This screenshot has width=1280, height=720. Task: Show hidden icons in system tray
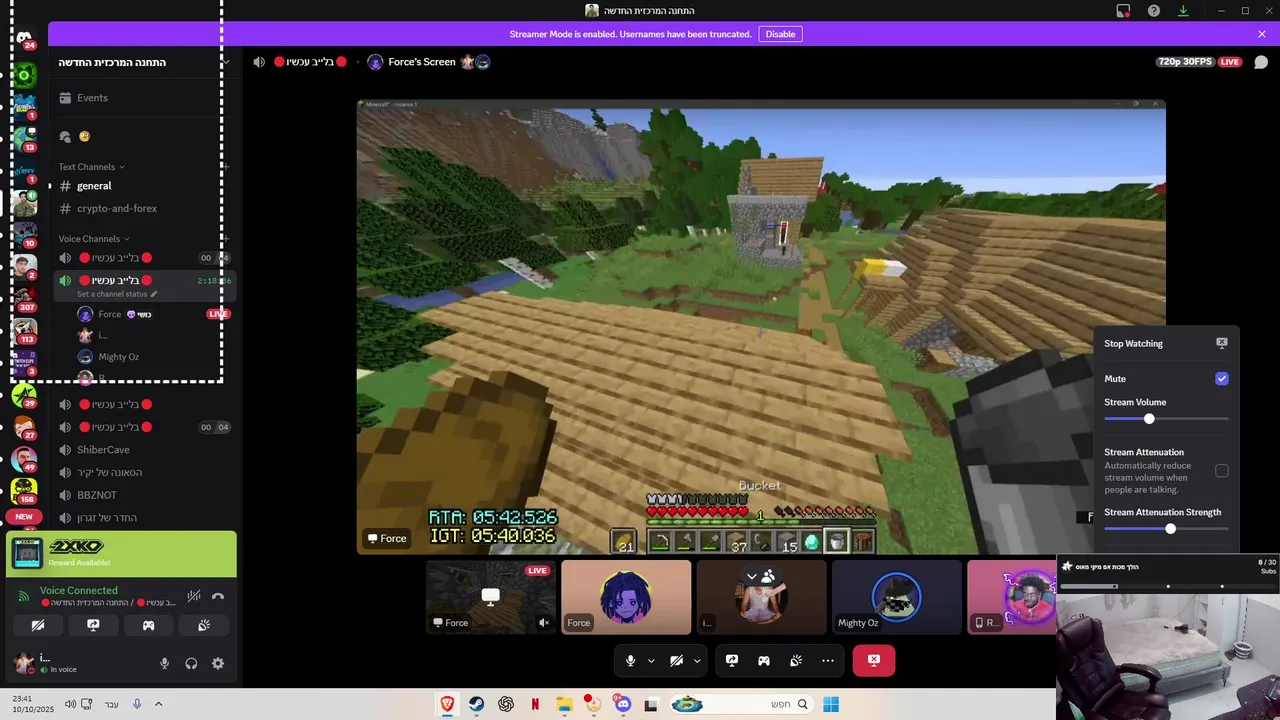[158, 704]
